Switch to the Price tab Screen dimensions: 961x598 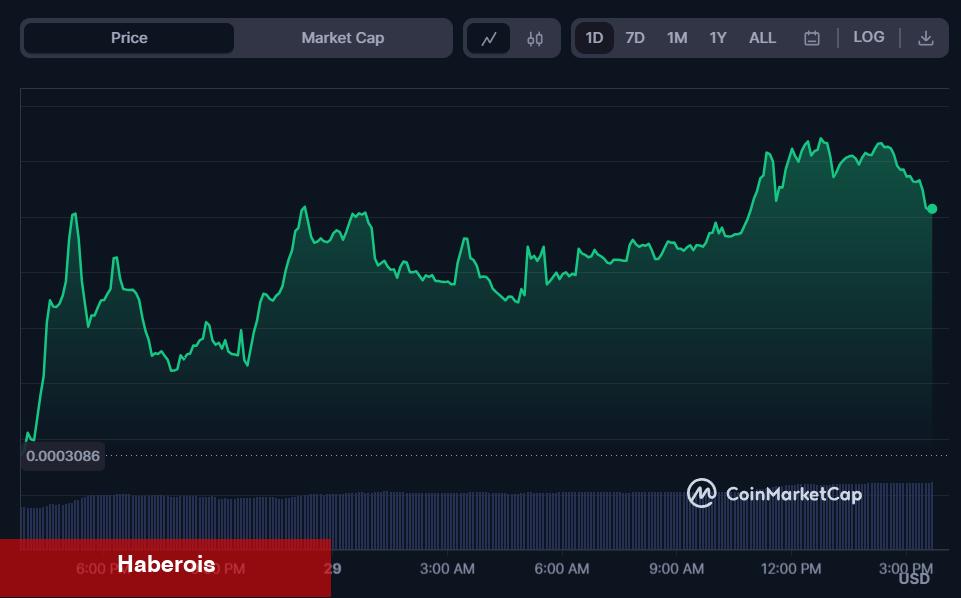point(129,38)
